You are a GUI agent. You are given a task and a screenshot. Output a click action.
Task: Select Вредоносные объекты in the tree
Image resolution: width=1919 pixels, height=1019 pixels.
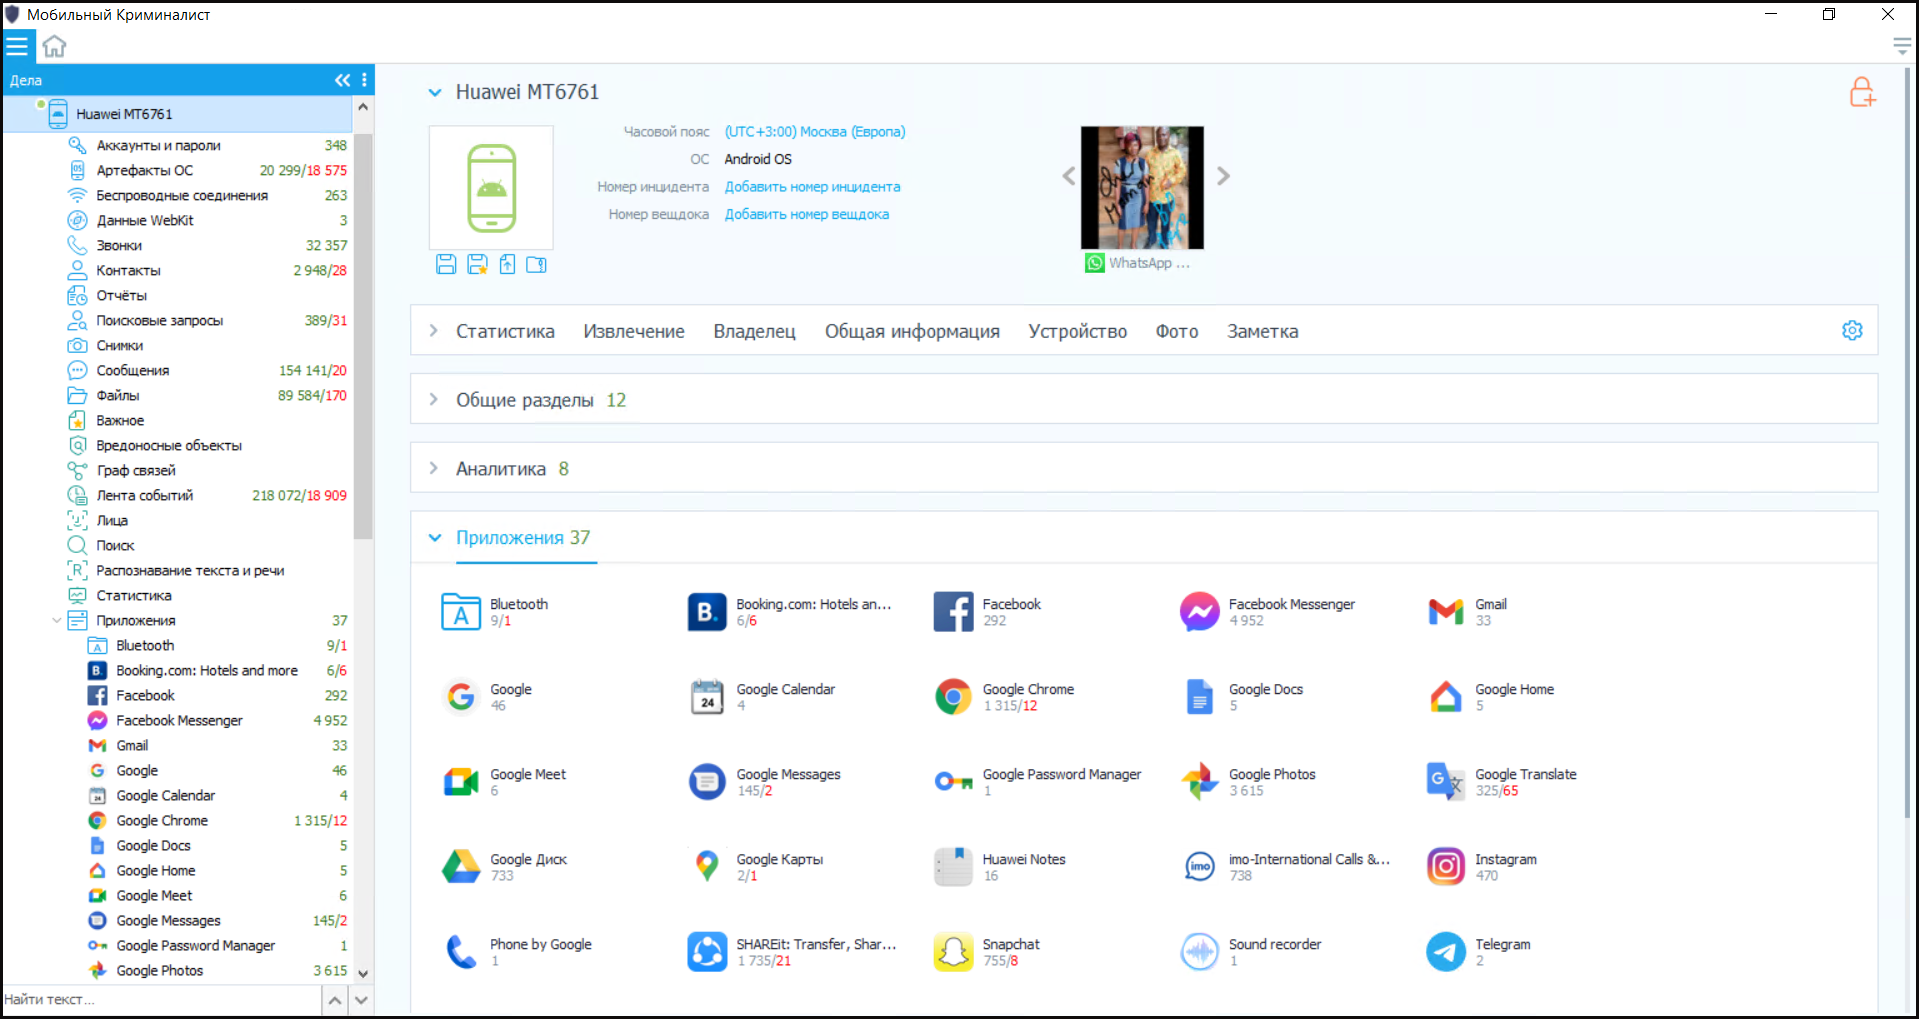click(x=207, y=446)
